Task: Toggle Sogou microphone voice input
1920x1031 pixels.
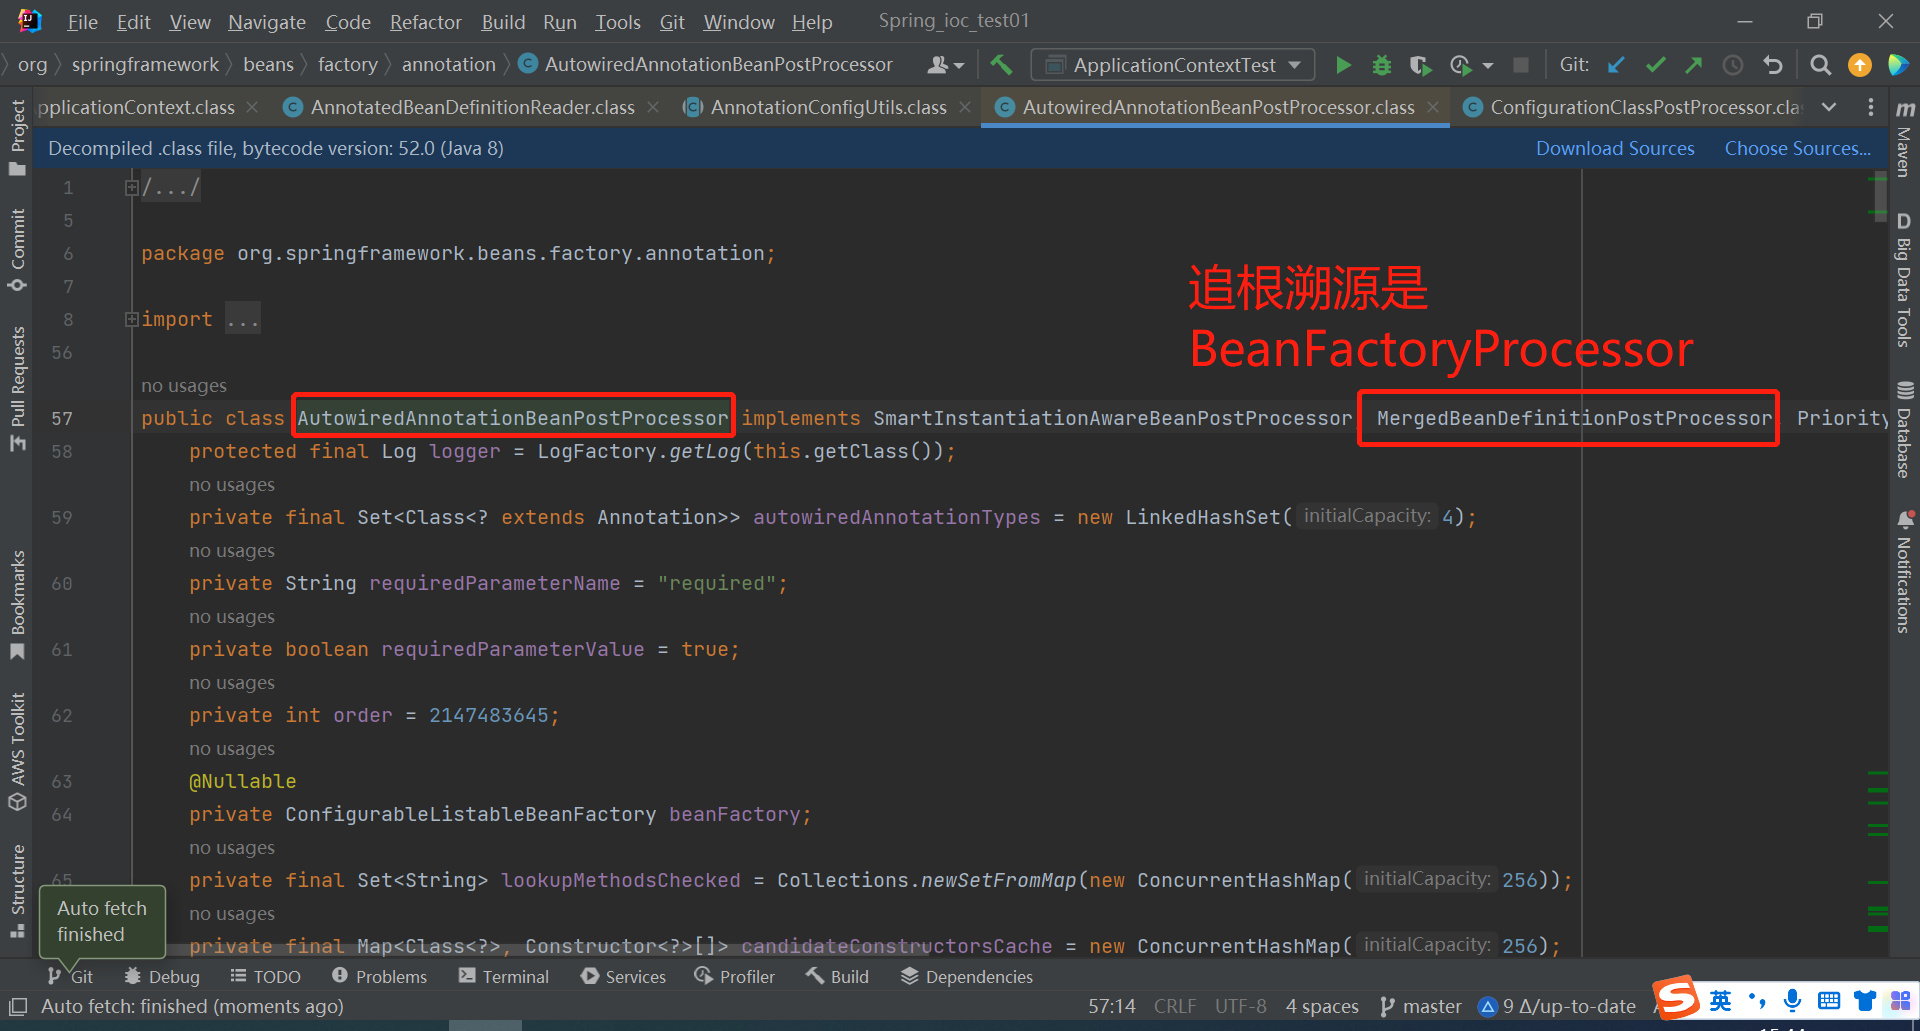Action: tap(1793, 1000)
